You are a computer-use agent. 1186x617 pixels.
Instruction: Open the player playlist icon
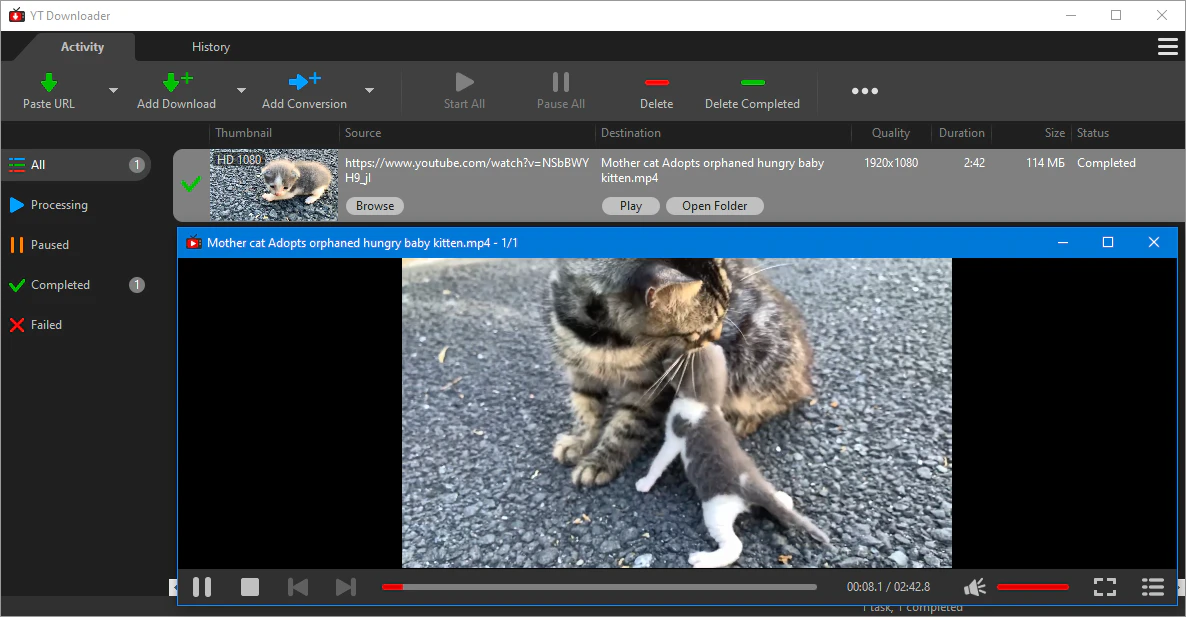1152,587
